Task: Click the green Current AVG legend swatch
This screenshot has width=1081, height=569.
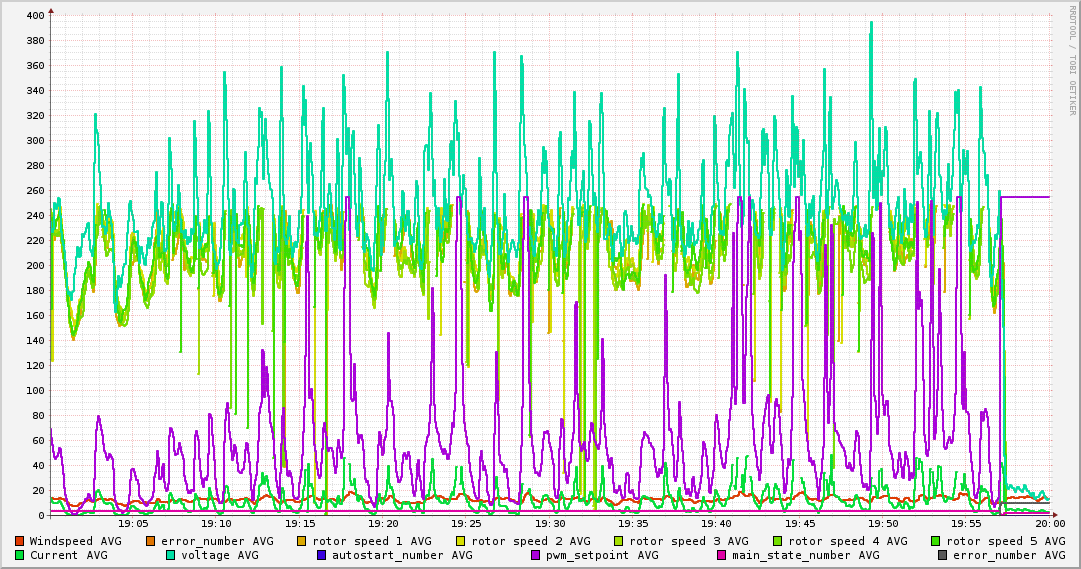Action: tap(20, 555)
